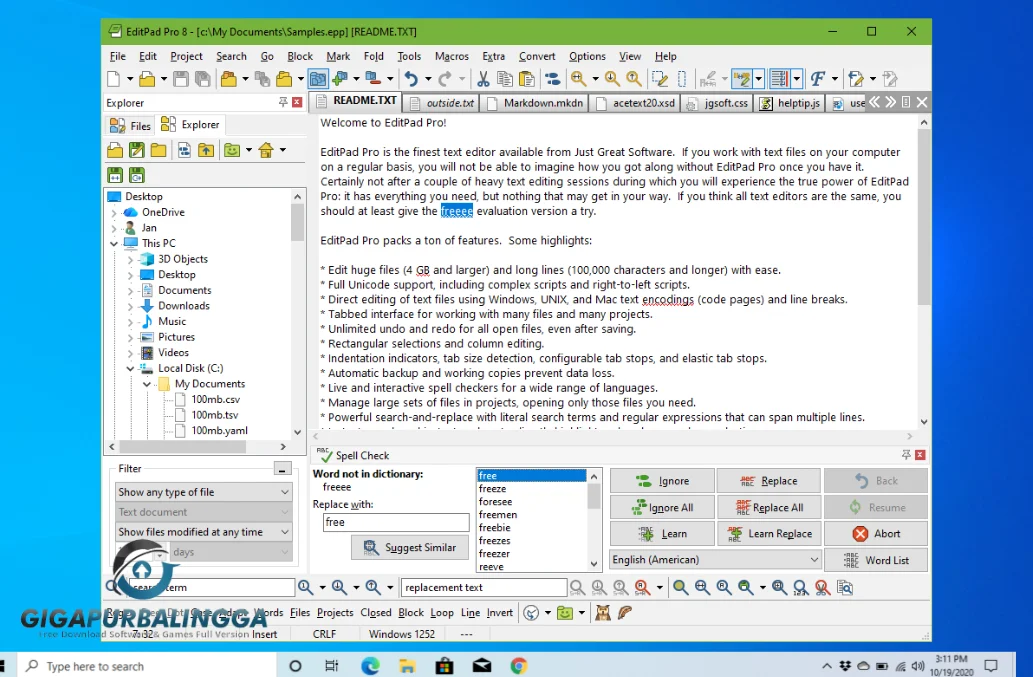Viewport: 1033px width, 677px height.
Task: Toggle the Closed search option
Action: pos(376,612)
